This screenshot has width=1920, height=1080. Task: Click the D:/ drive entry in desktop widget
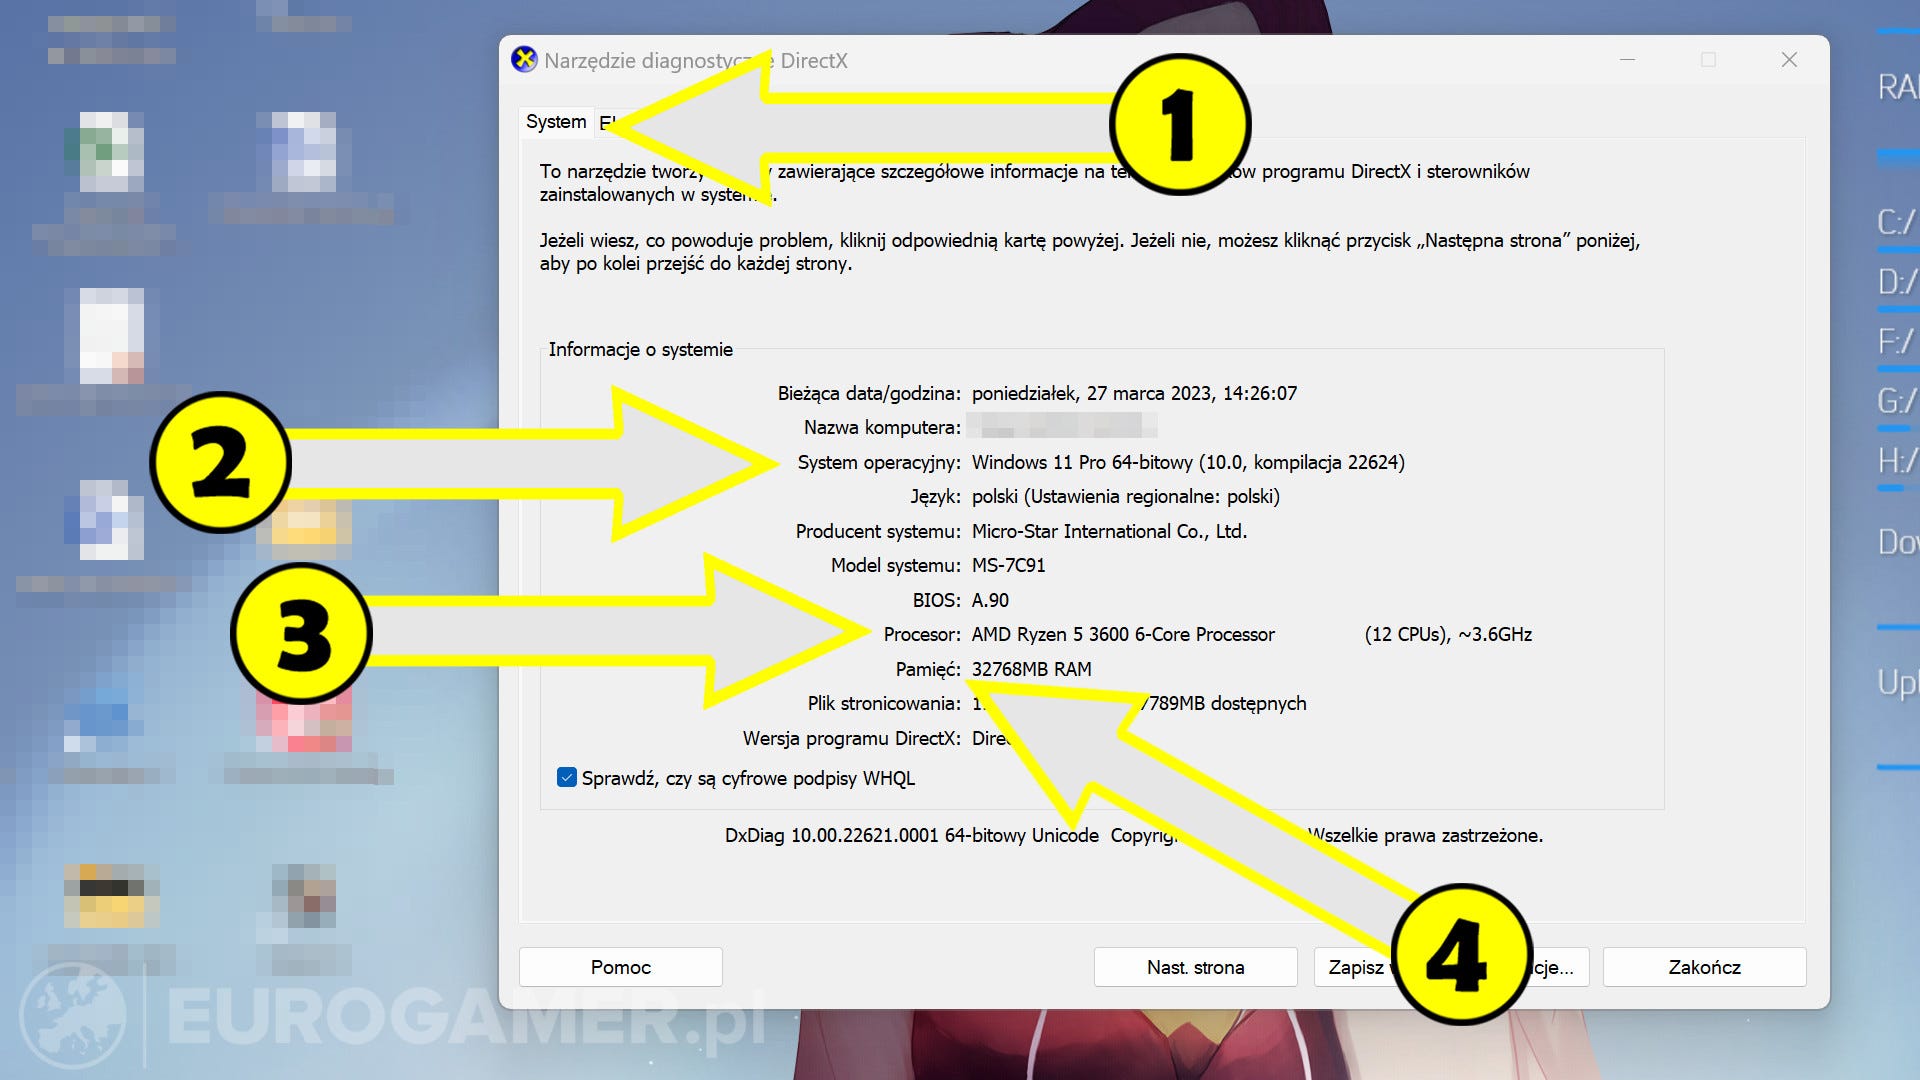point(1897,281)
